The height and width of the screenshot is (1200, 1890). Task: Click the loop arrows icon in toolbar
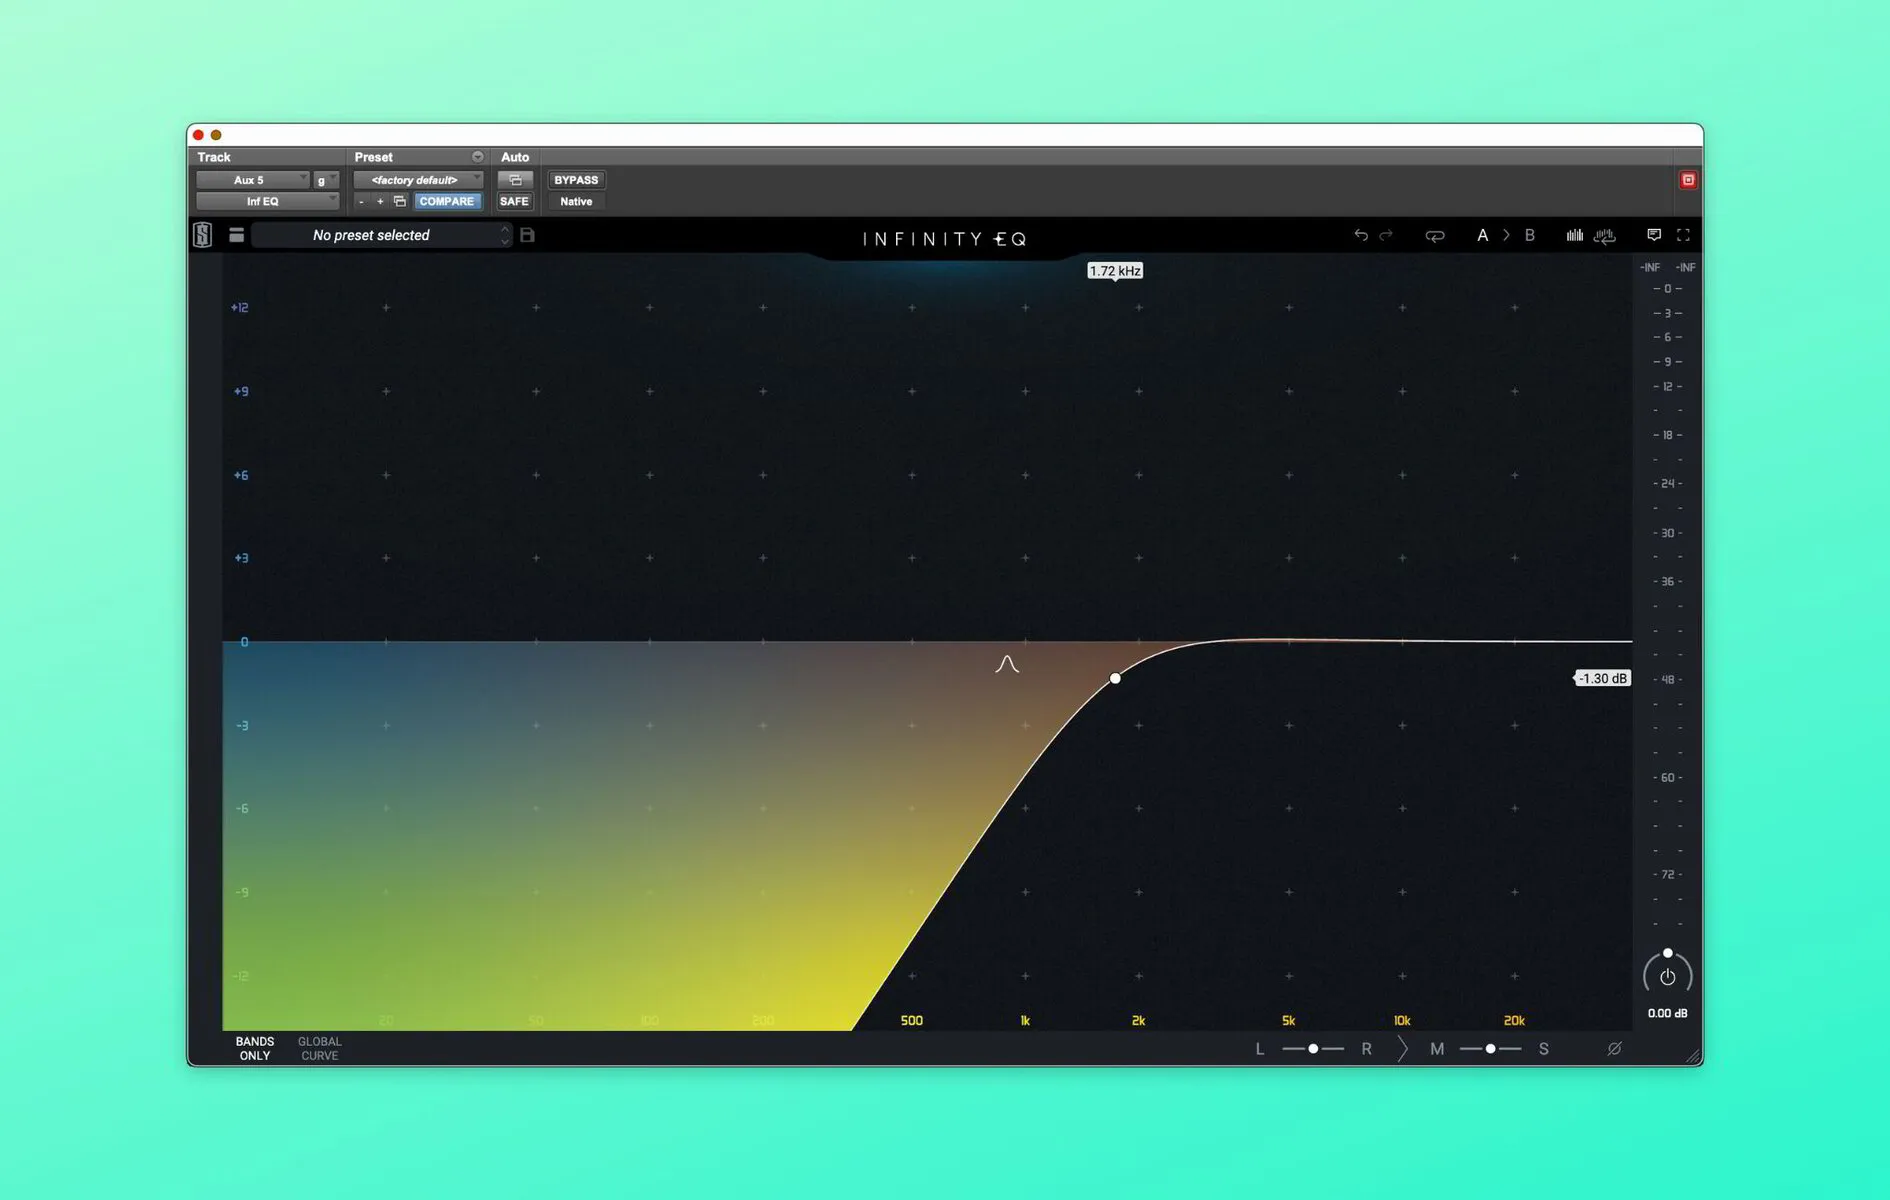click(1434, 236)
